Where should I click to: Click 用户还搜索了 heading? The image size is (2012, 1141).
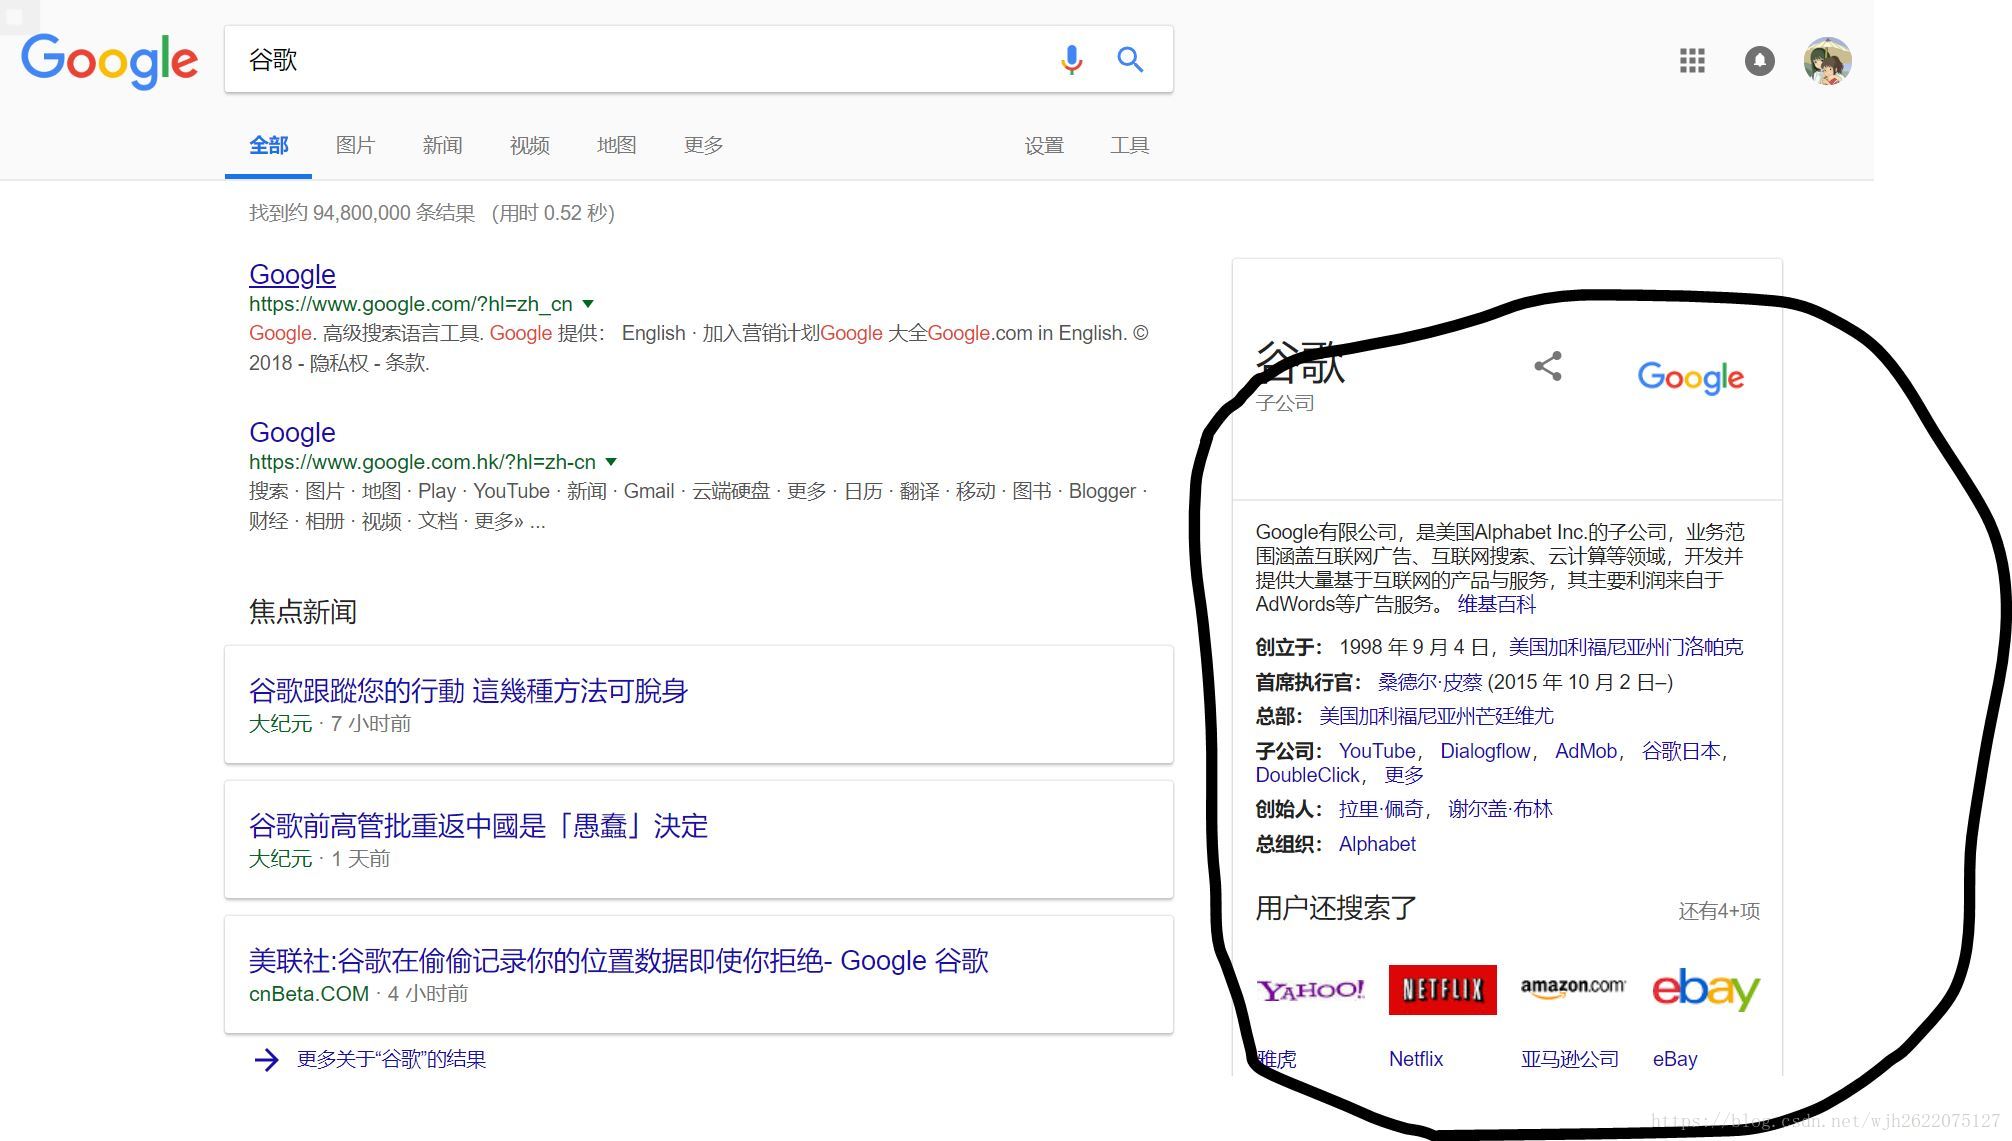1336,908
